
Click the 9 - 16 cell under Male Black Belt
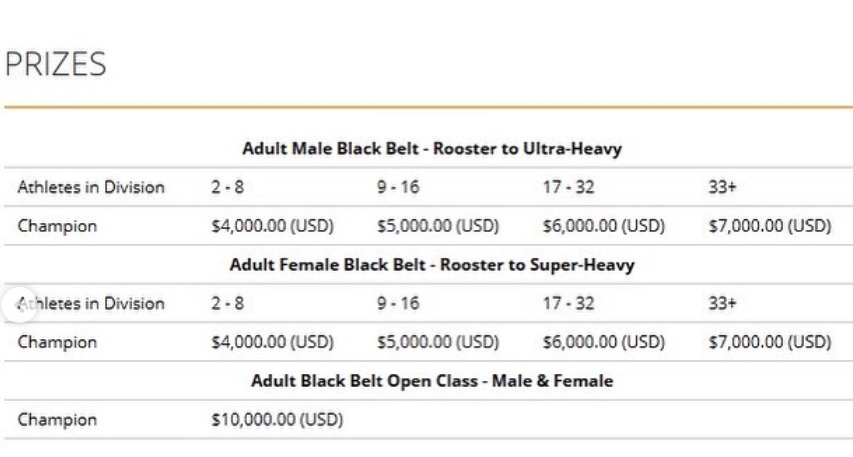398,187
